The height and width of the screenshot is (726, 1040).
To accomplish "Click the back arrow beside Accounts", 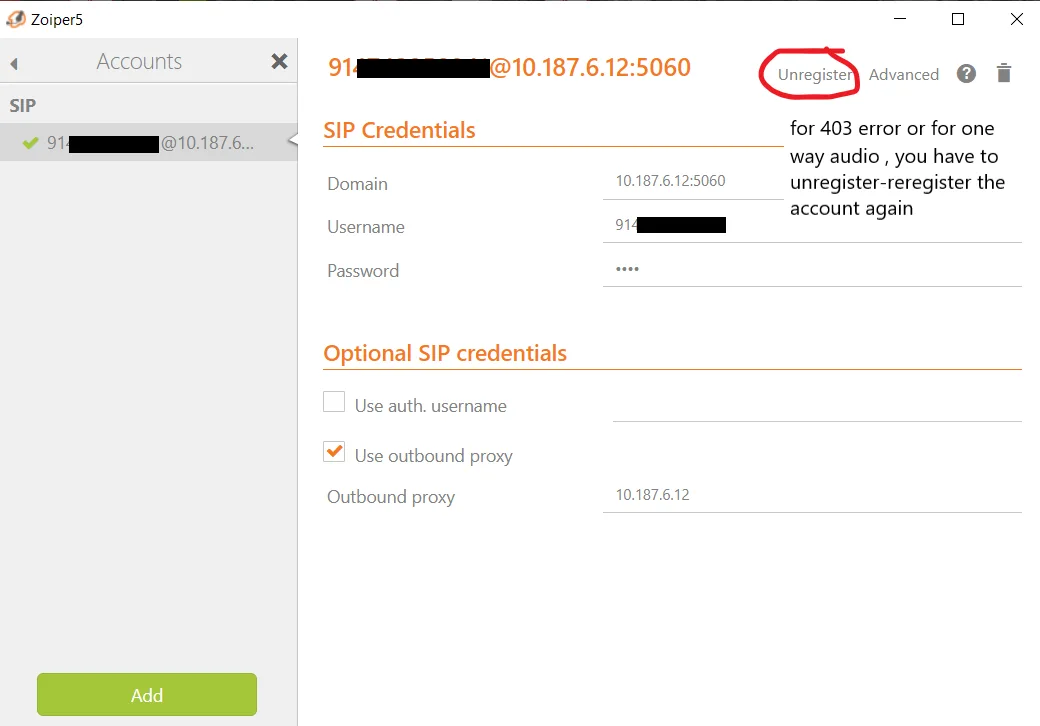I will coord(14,63).
